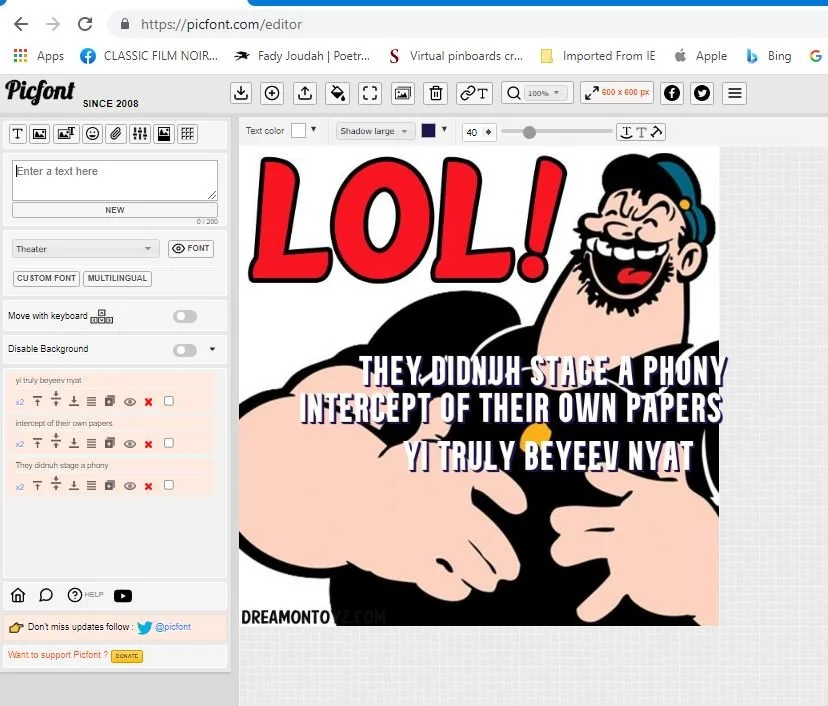Expand Disable Background options arrow
Screen dimensions: 828x706
pyautogui.click(x=212, y=349)
